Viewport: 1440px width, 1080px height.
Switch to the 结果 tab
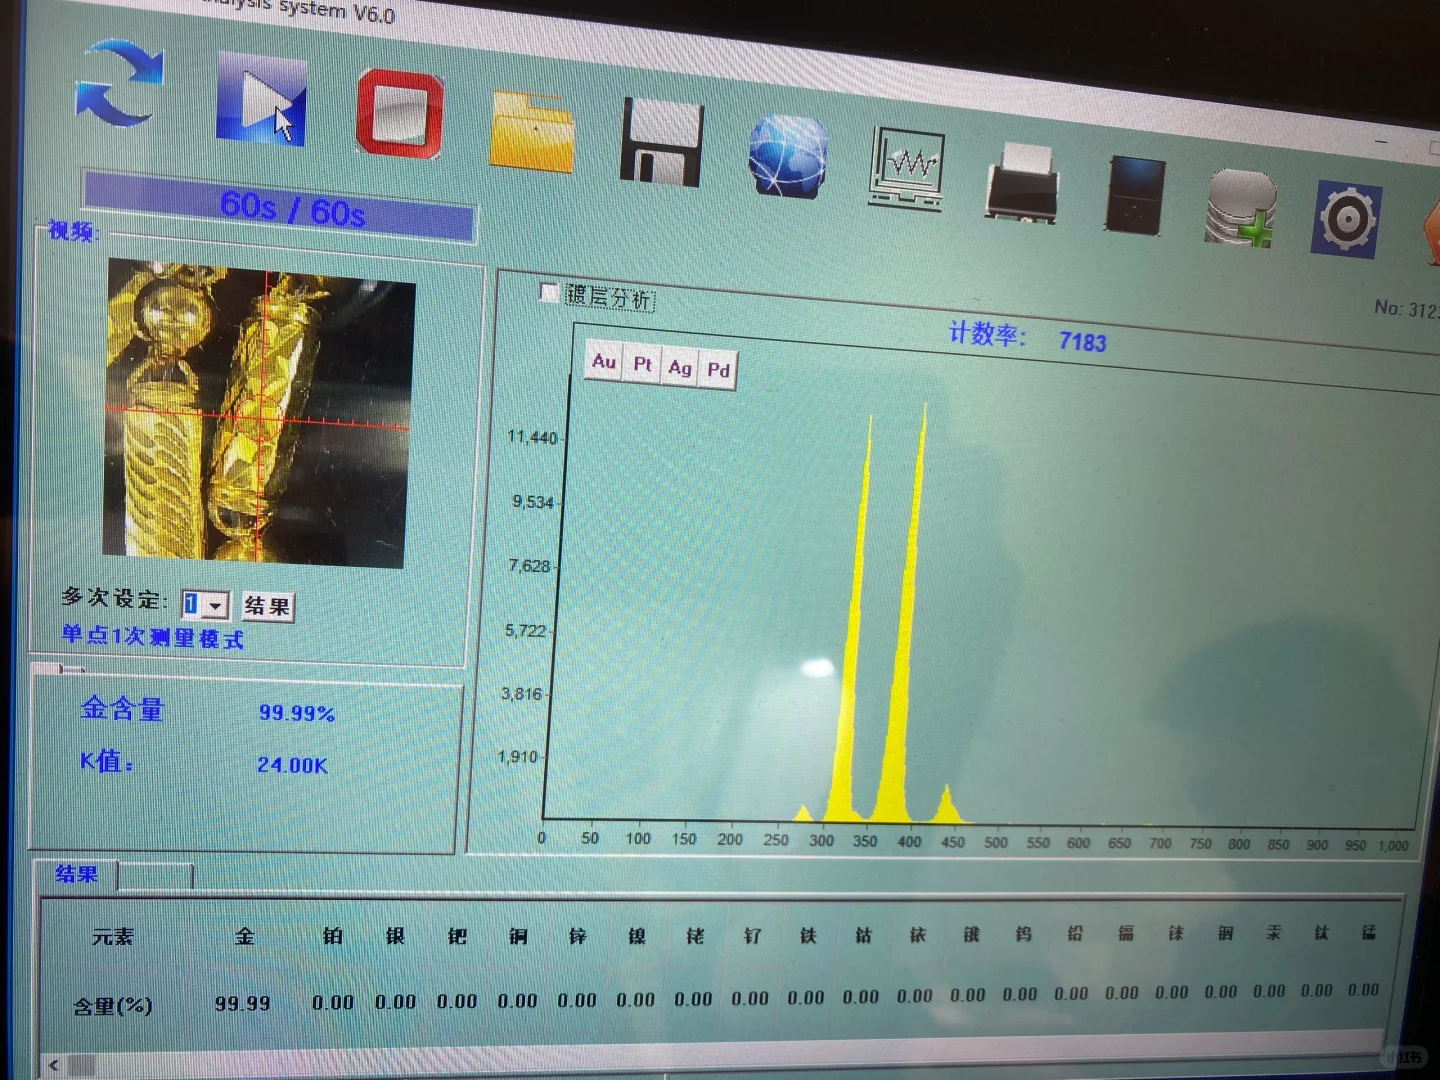76,875
